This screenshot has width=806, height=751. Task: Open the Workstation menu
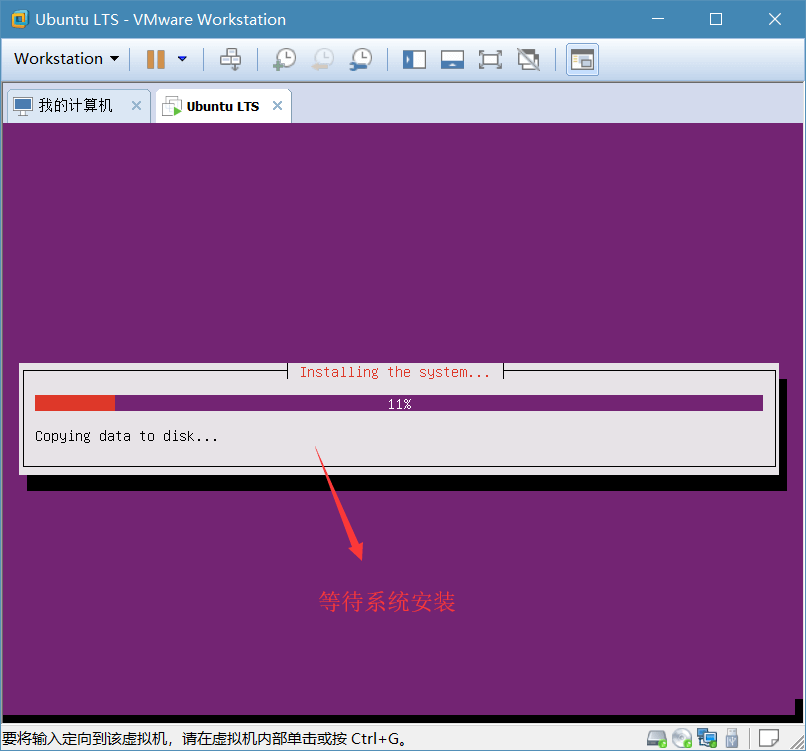click(x=66, y=59)
